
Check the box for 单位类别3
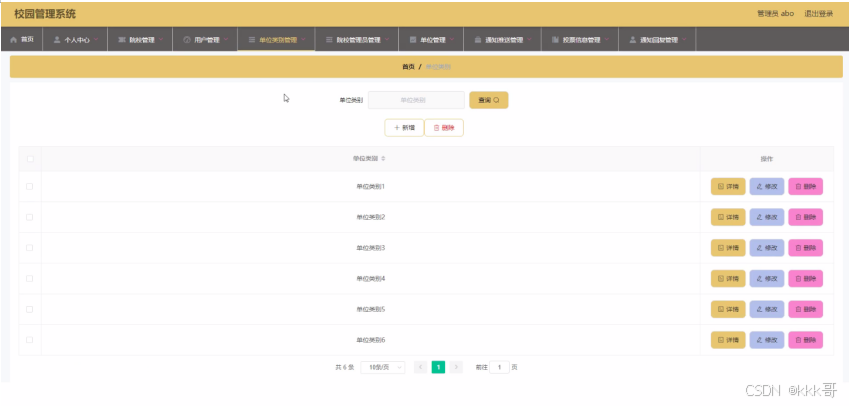(29, 247)
